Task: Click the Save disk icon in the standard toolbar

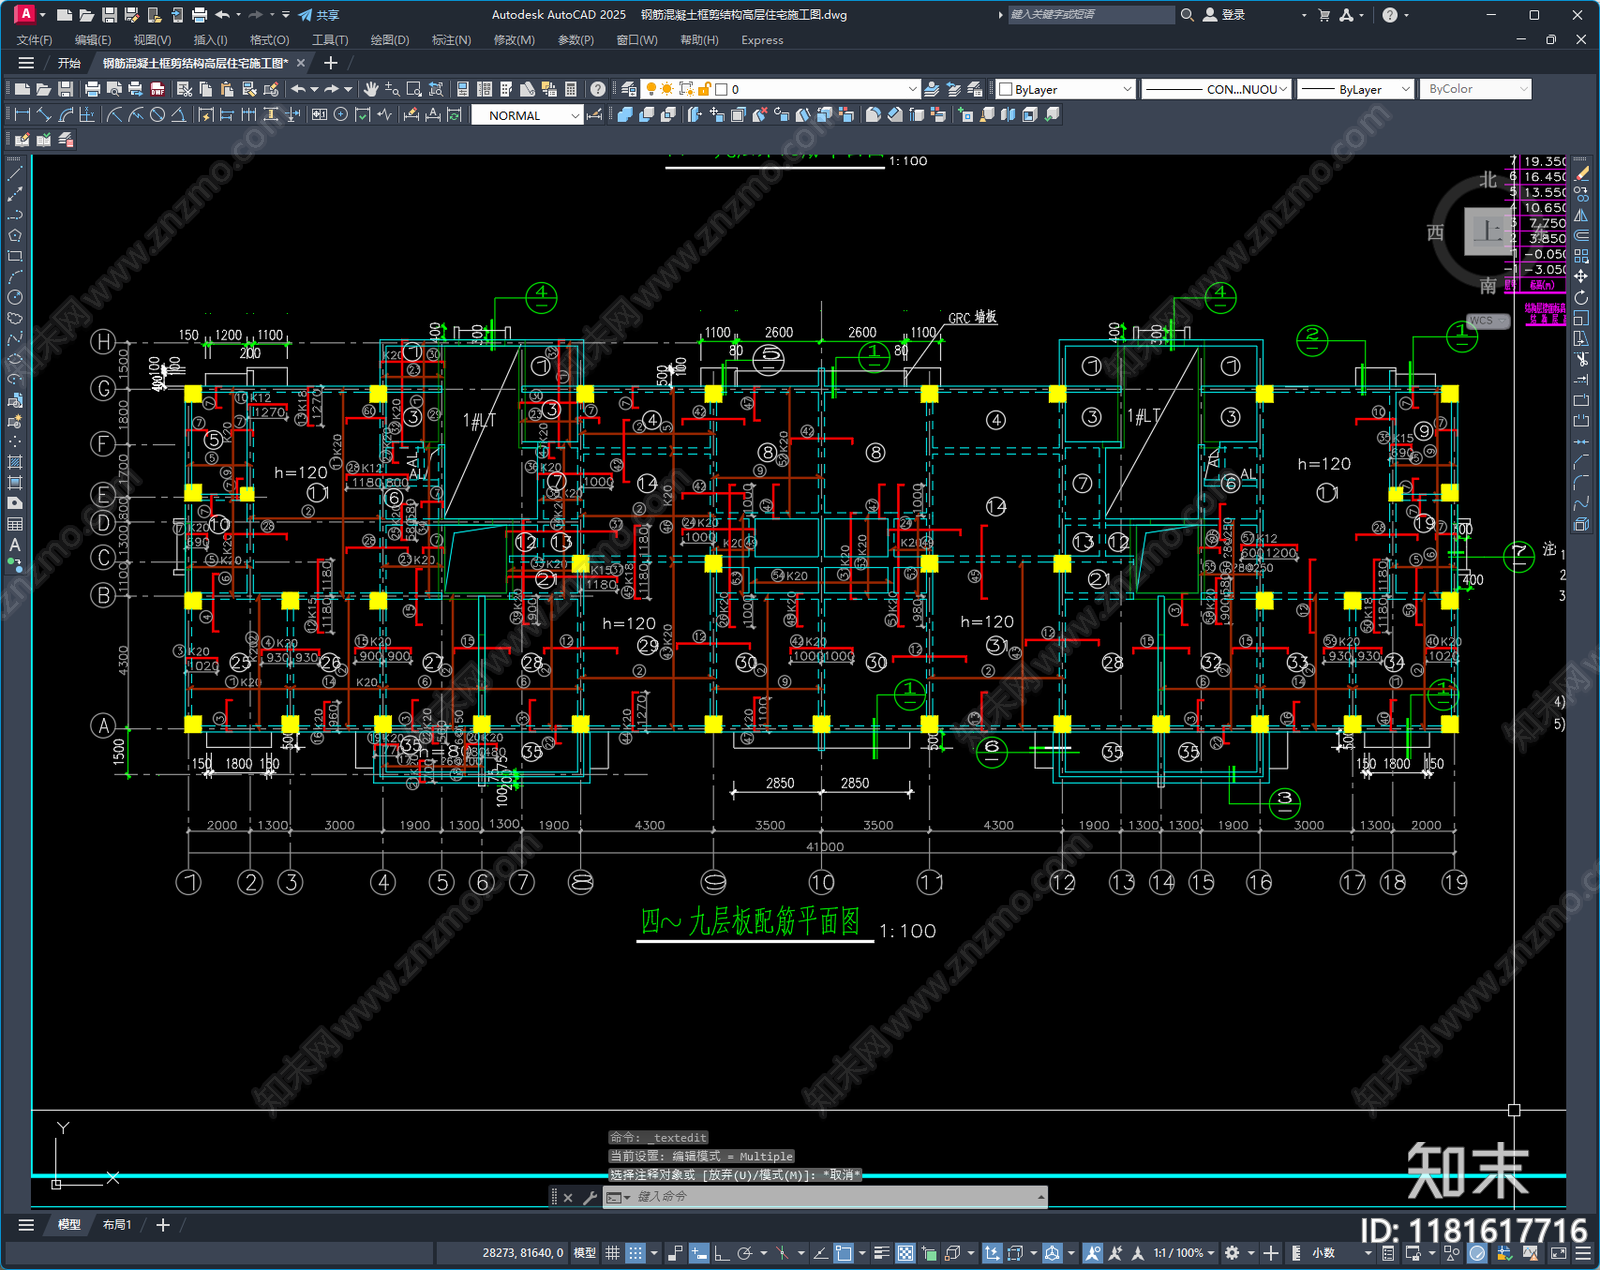Action: pos(65,89)
